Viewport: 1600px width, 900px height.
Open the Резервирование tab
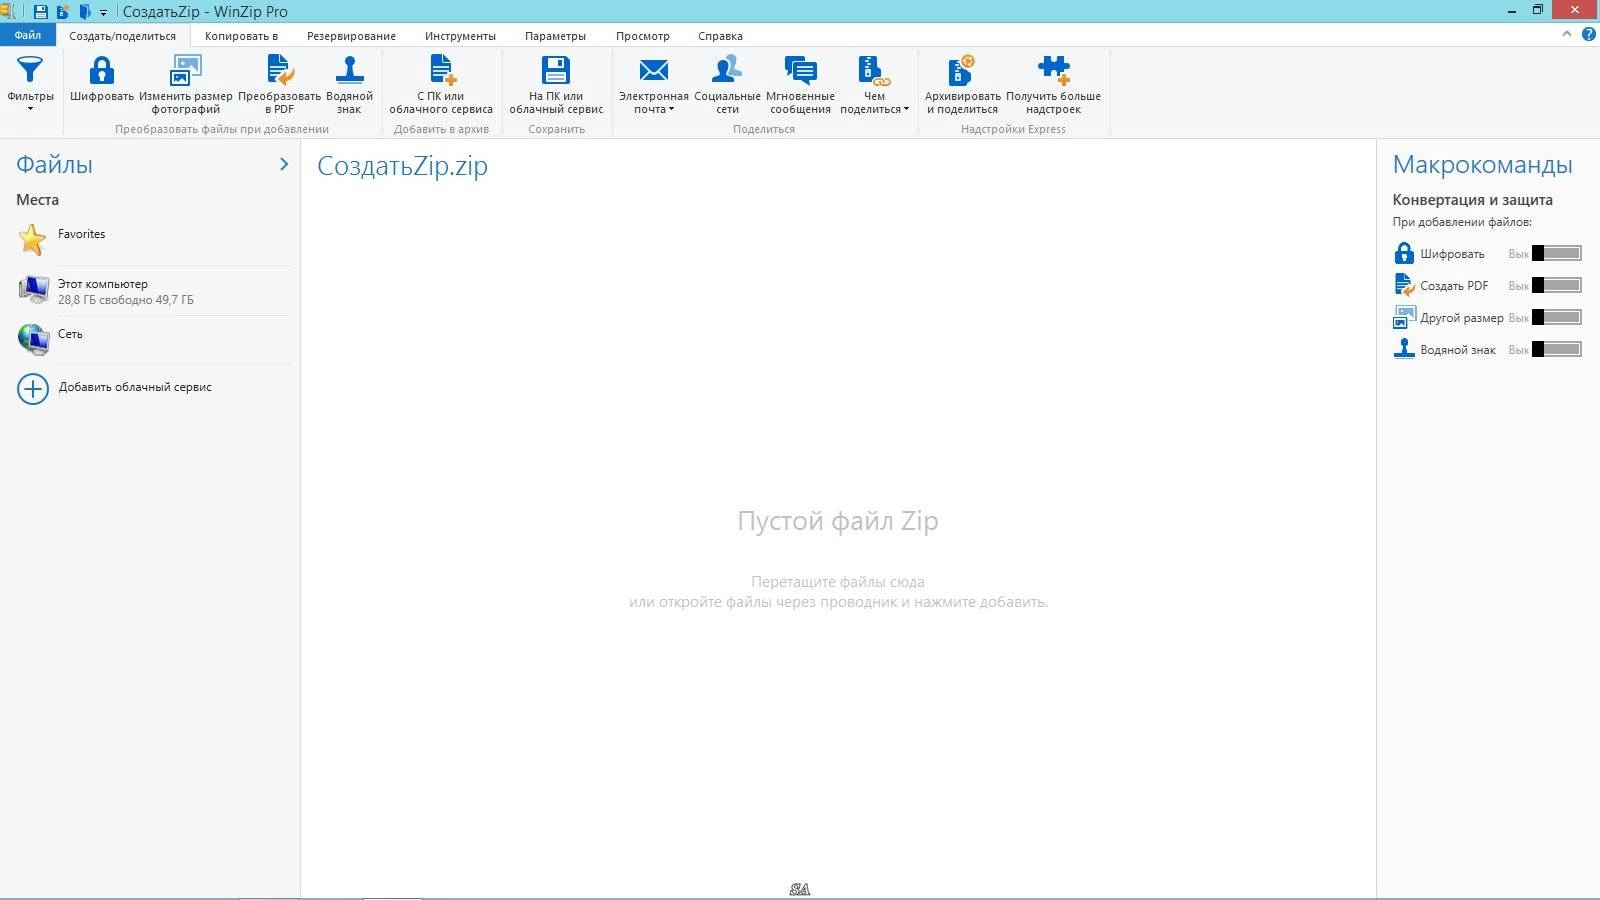tap(351, 36)
